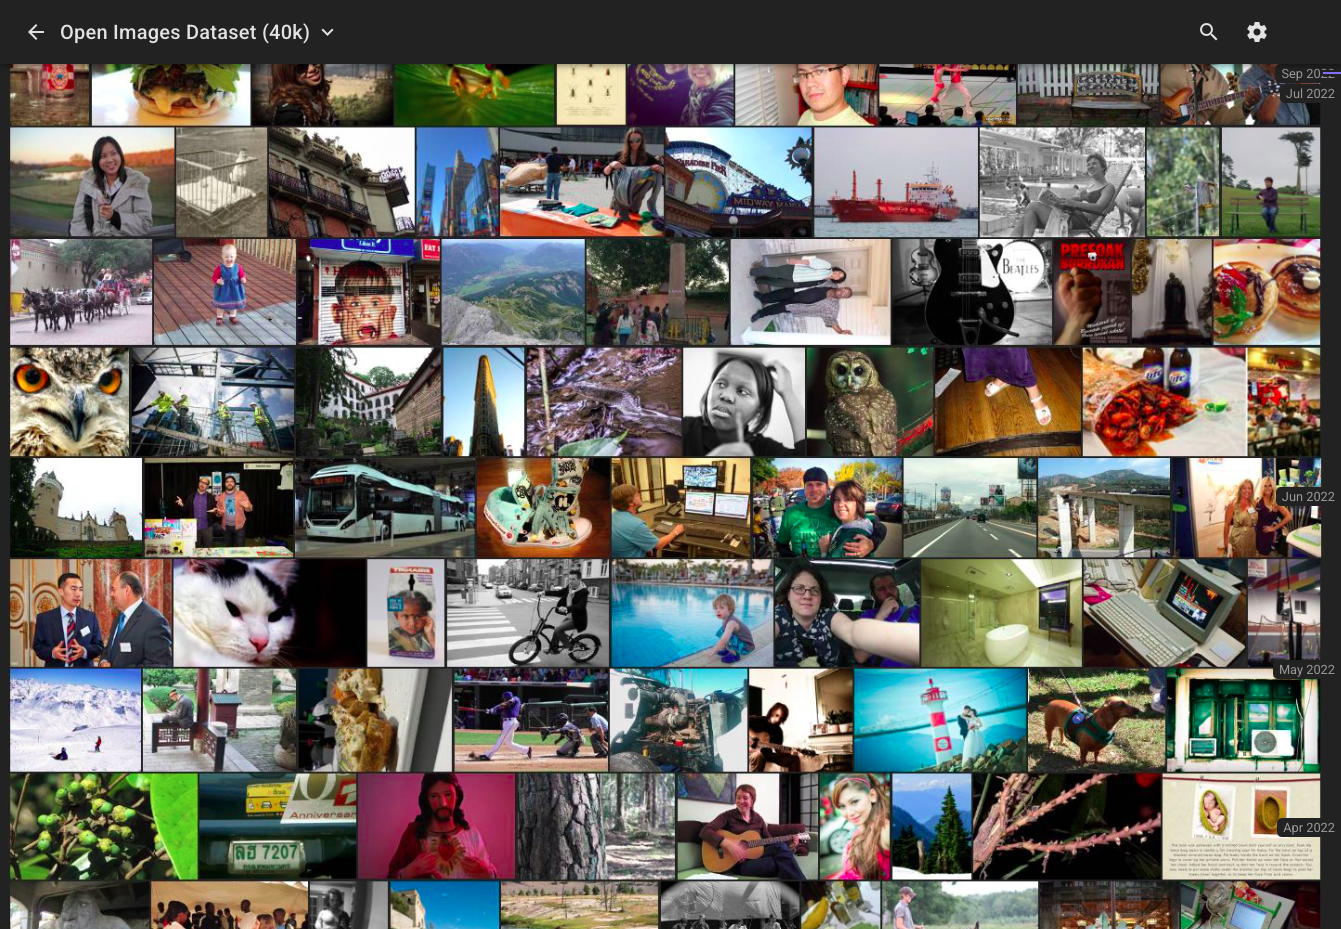
Task: Expand the Open Images Dataset (40k) dropdown arrow
Action: click(x=327, y=32)
